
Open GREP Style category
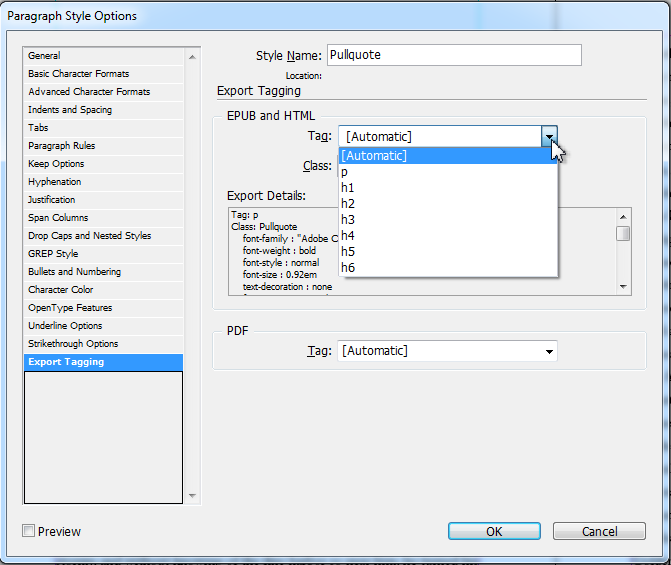pos(104,253)
